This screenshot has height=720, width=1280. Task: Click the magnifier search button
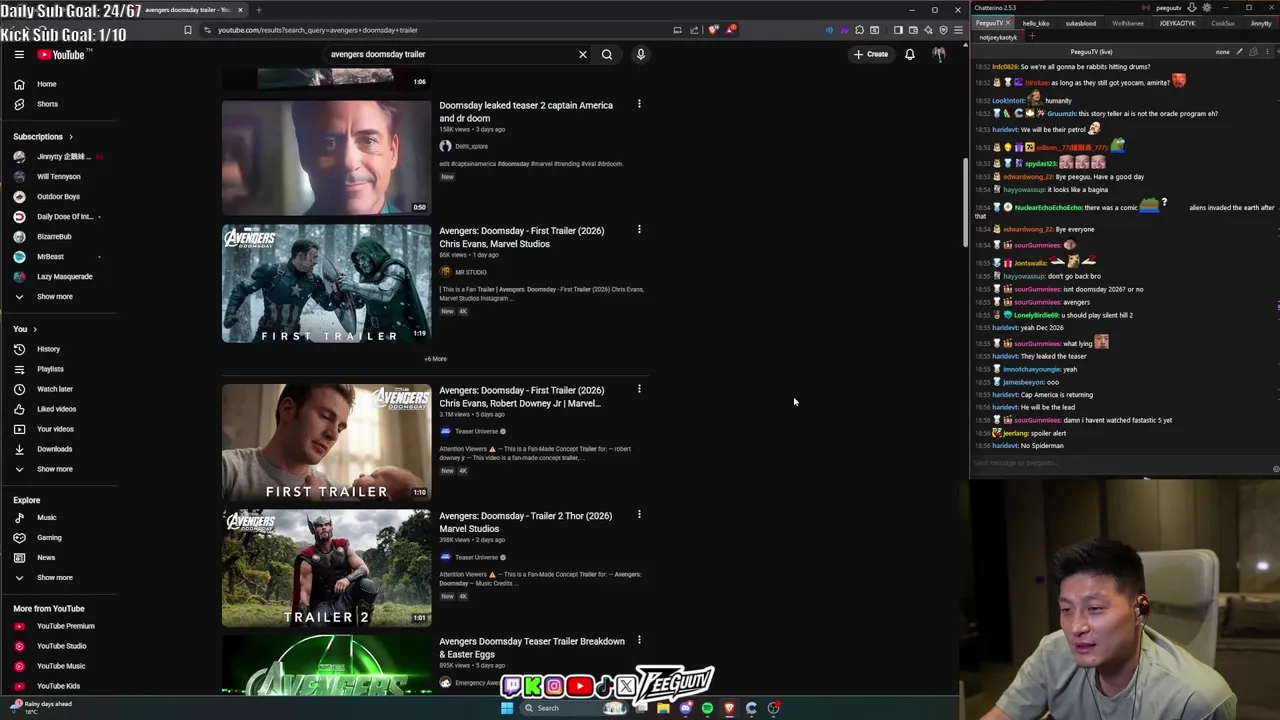pos(607,55)
